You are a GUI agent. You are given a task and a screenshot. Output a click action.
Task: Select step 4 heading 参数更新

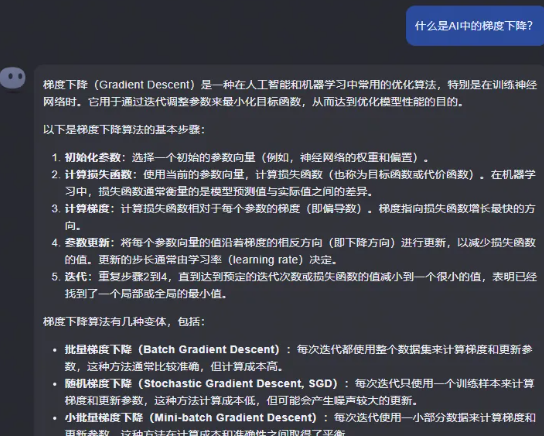(87, 242)
